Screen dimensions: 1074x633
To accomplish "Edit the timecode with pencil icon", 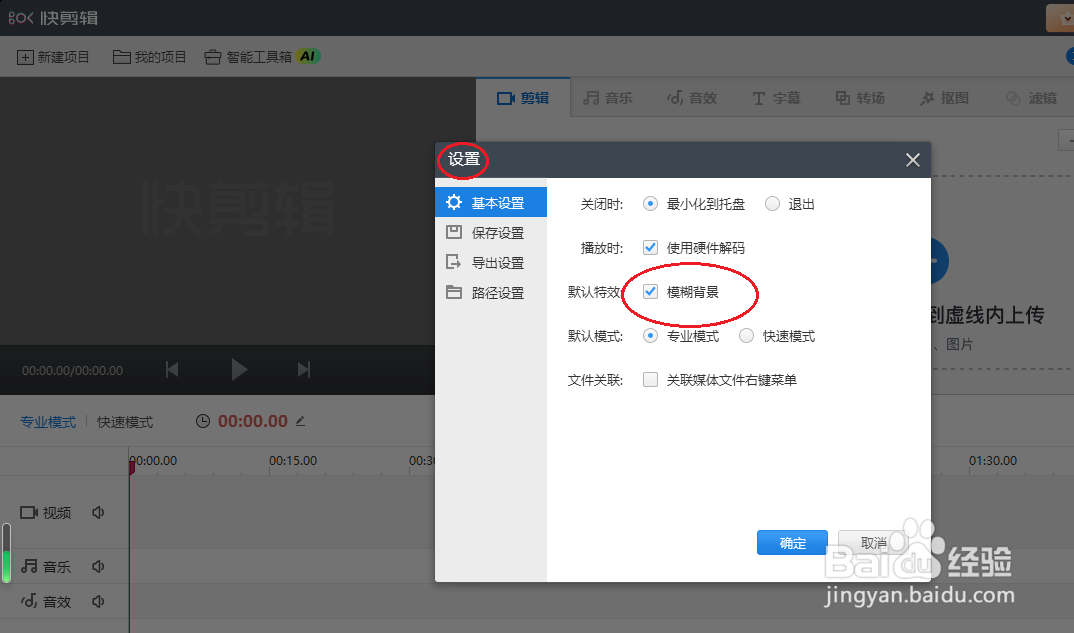I will pyautogui.click(x=300, y=421).
